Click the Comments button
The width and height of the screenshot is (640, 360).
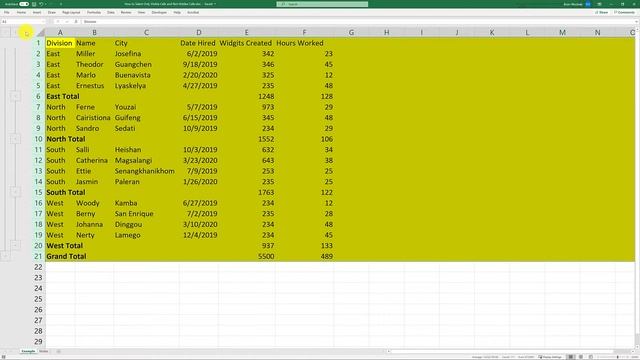click(624, 13)
